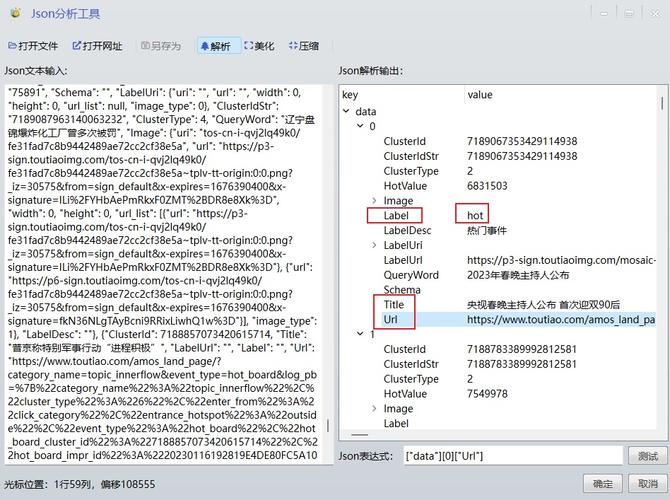
Task: Expand the LabelUri node
Action: (x=374, y=245)
